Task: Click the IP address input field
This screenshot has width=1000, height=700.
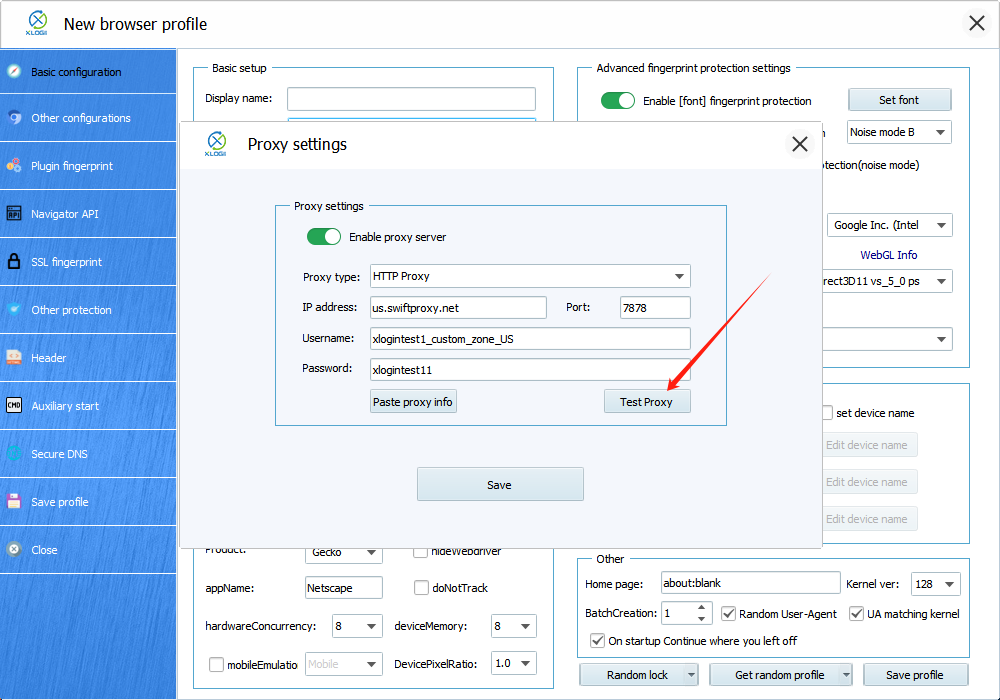Action: point(458,307)
